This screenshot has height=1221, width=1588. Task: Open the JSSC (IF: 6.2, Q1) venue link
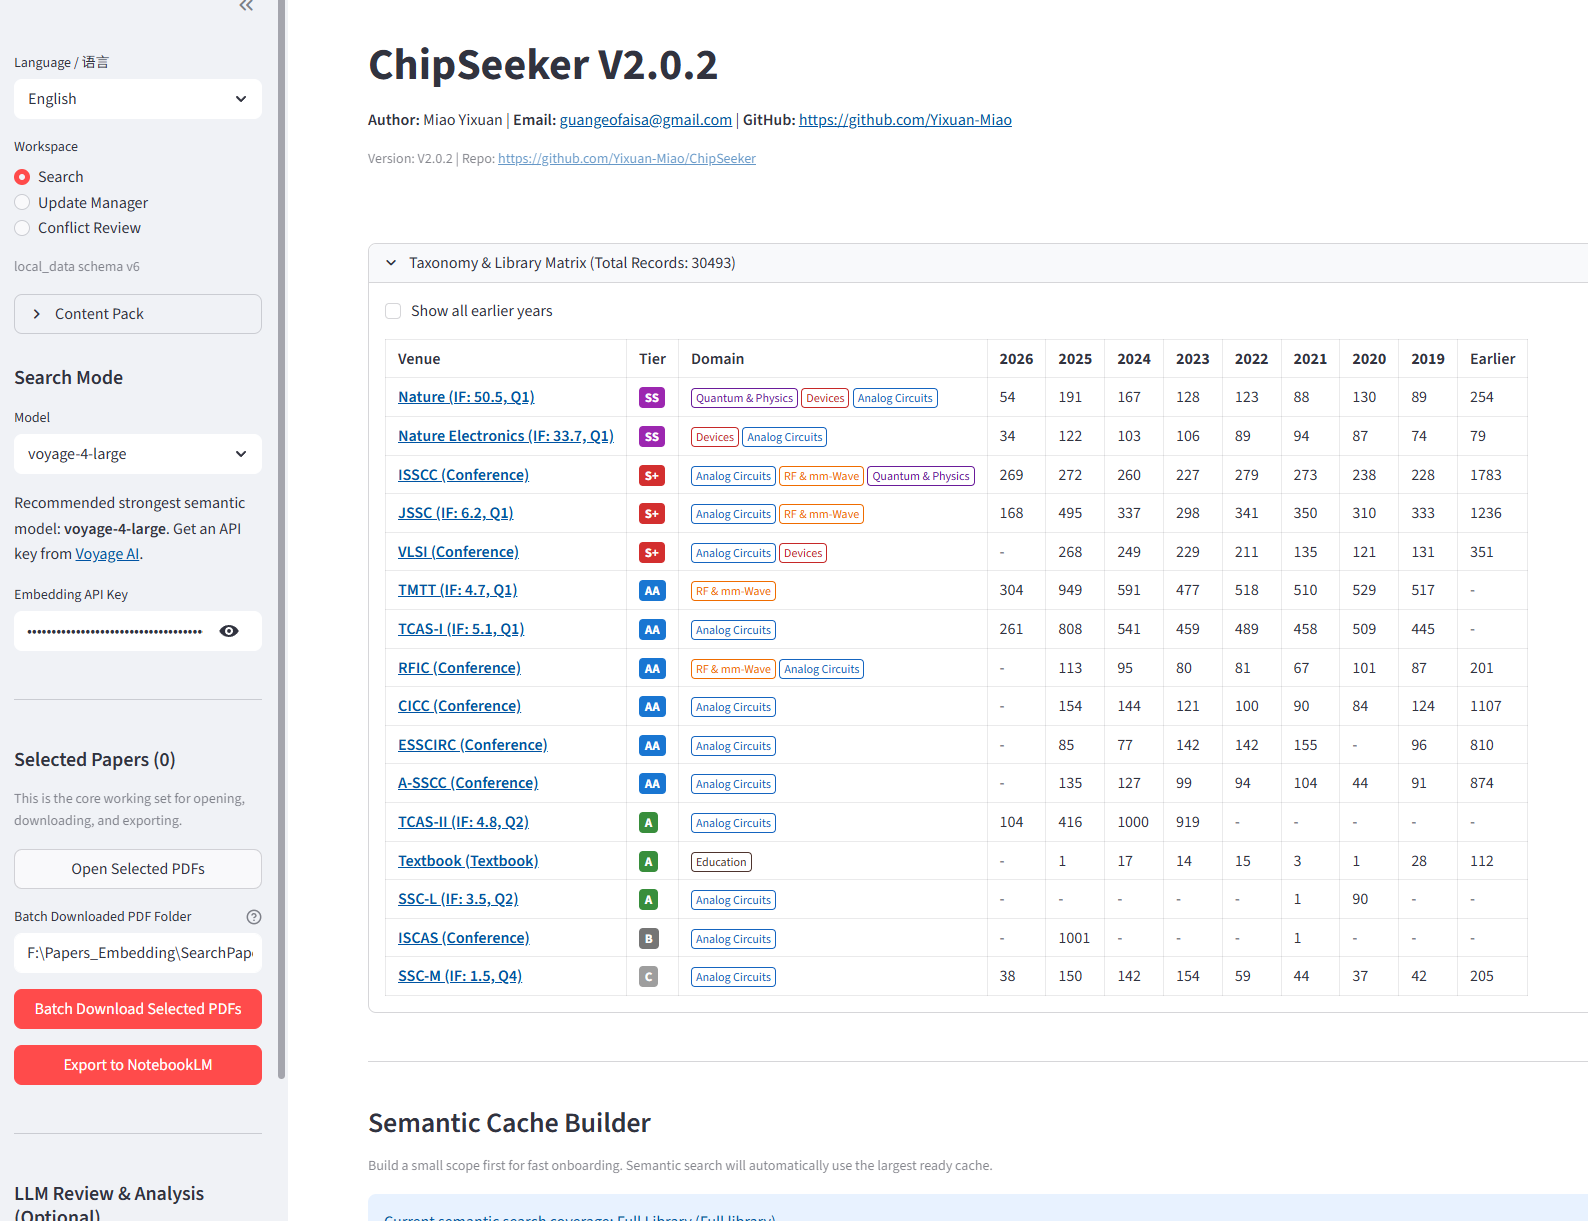coord(456,513)
